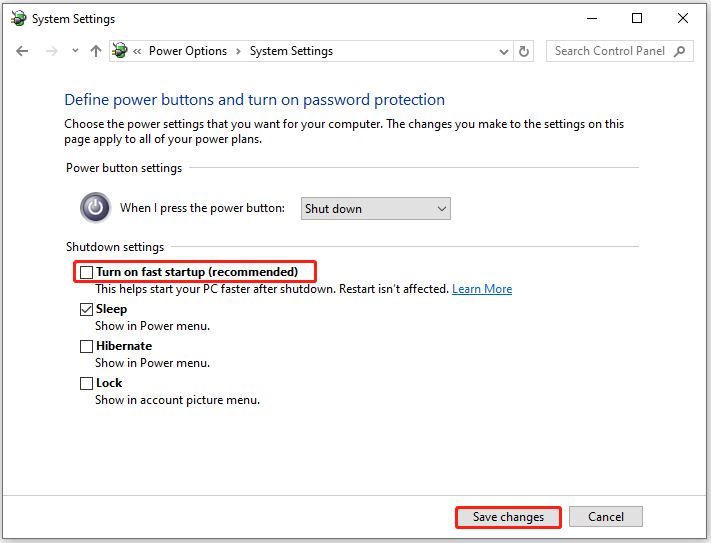Click the search magnifier icon

680,51
